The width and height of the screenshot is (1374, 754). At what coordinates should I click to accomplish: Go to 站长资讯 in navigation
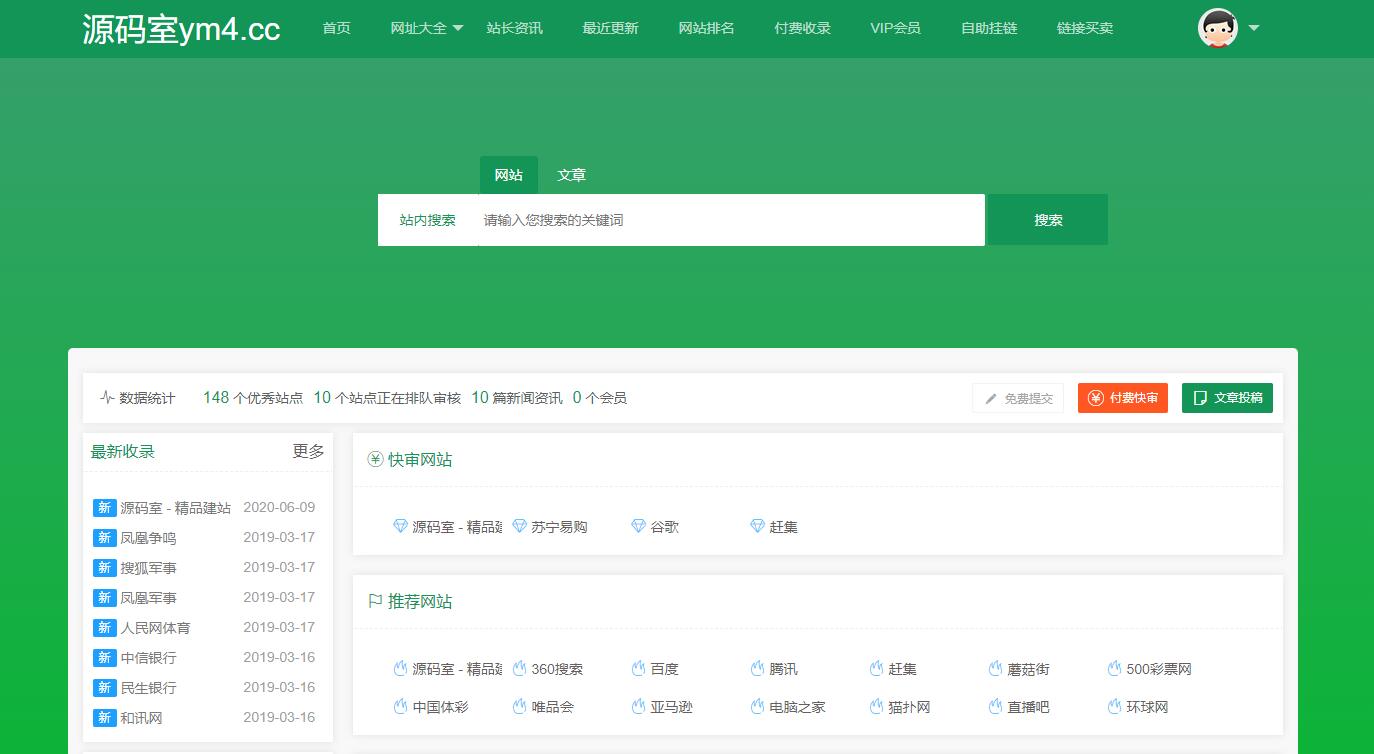point(514,28)
